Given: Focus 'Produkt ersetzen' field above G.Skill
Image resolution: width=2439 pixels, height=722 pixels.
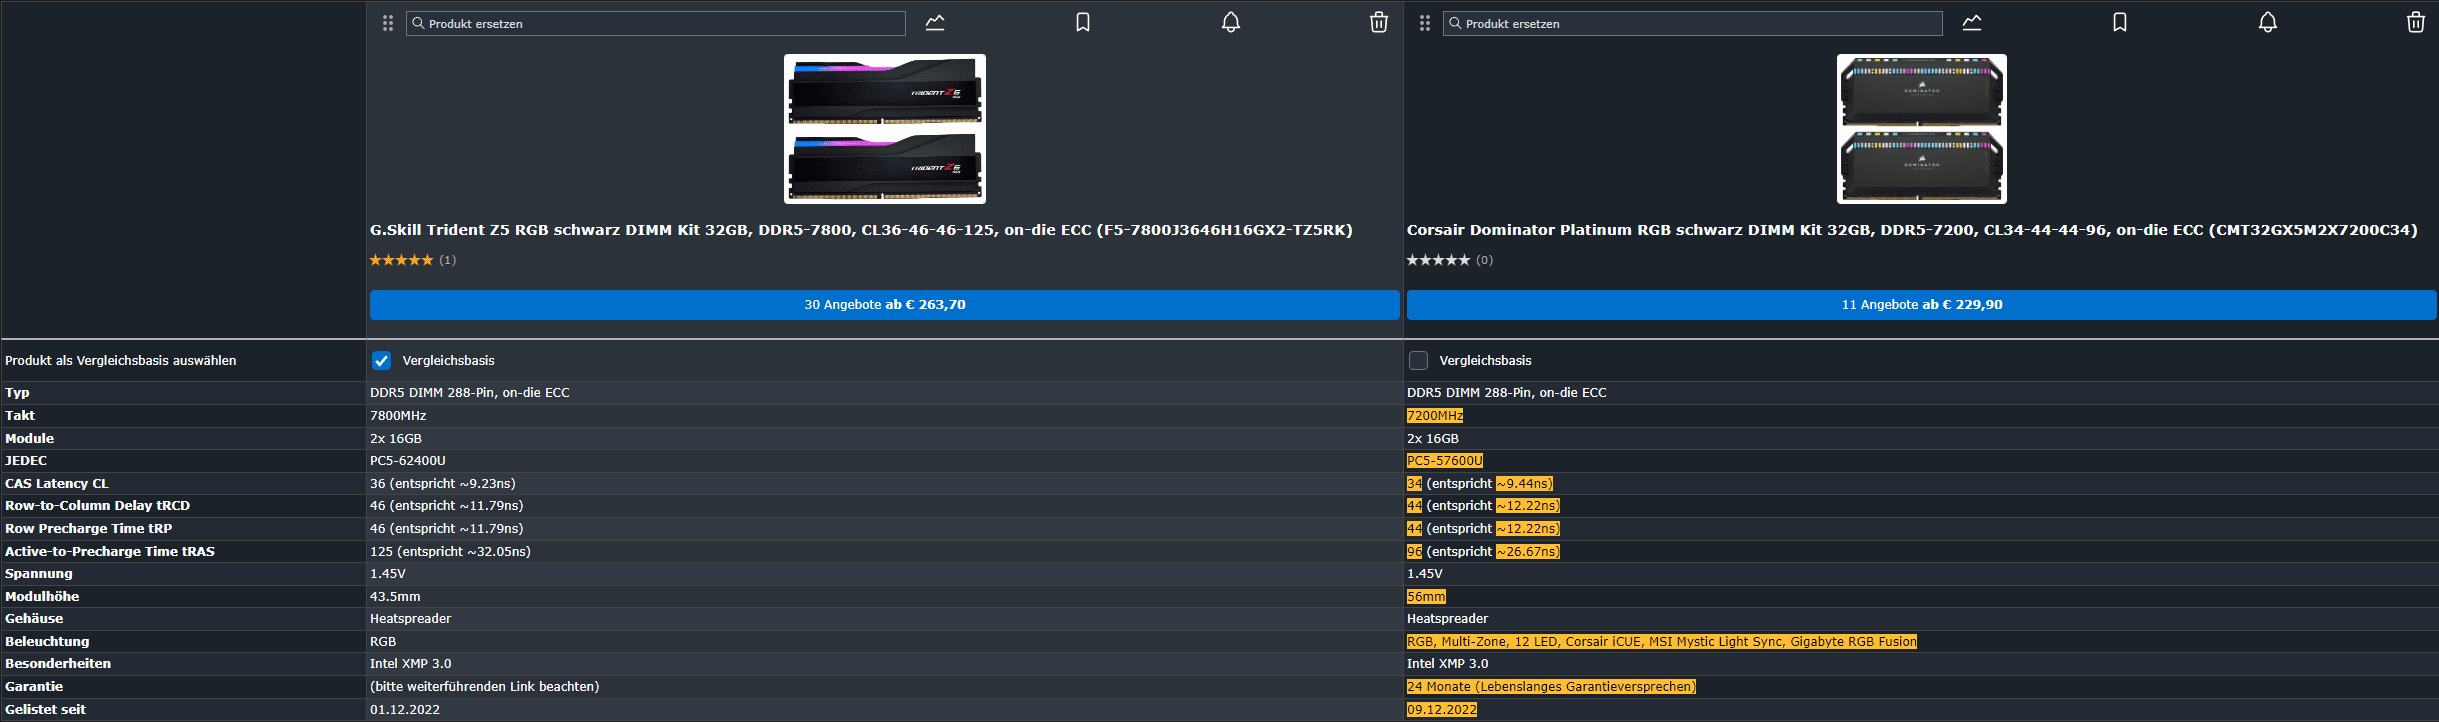Looking at the screenshot, I should pos(656,23).
